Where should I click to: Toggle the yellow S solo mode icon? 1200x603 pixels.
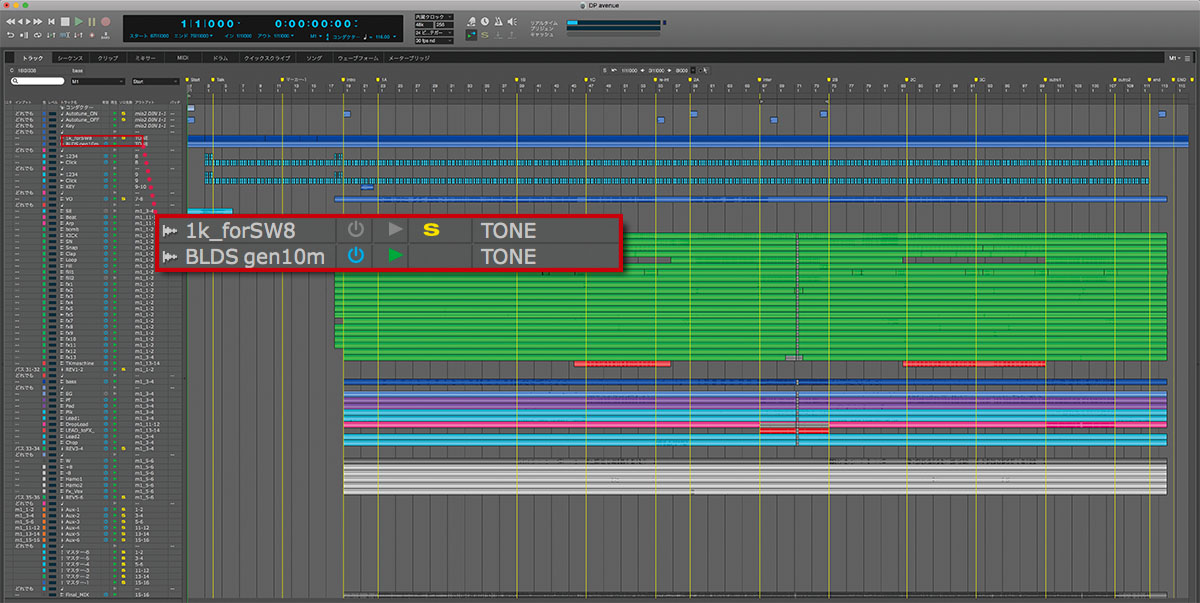pyautogui.click(x=484, y=35)
